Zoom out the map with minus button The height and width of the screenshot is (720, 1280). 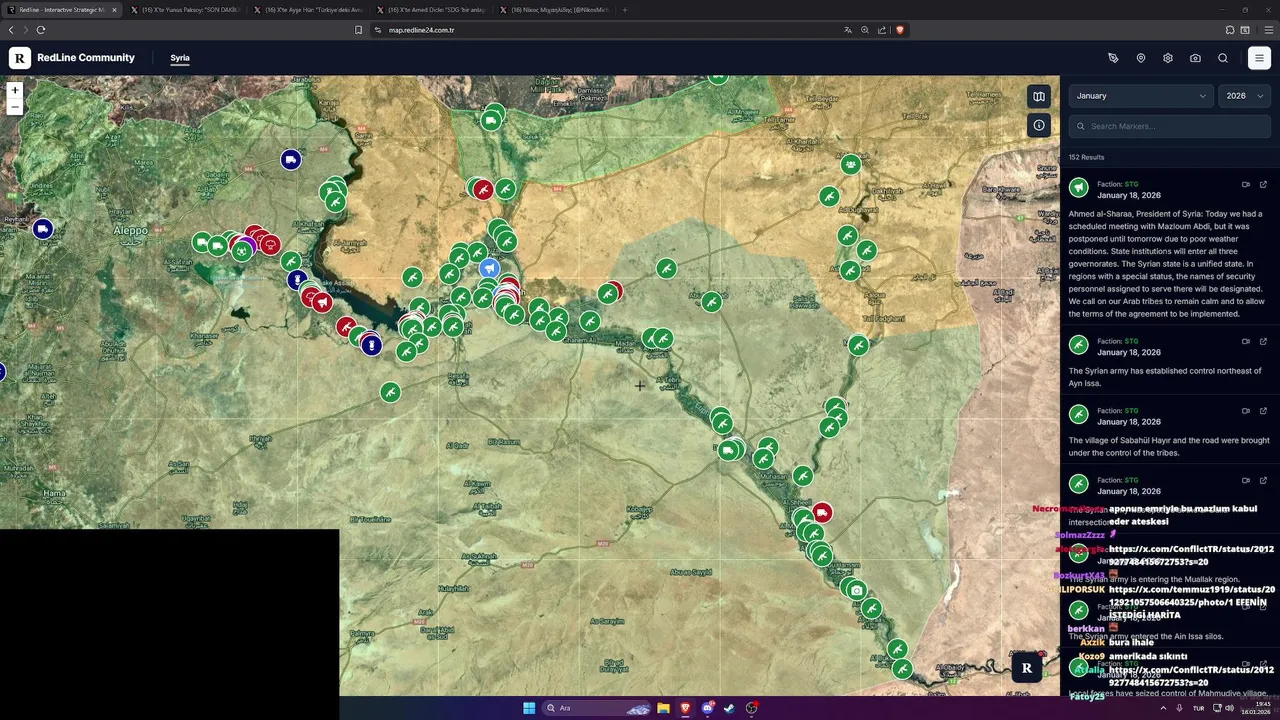click(x=14, y=106)
